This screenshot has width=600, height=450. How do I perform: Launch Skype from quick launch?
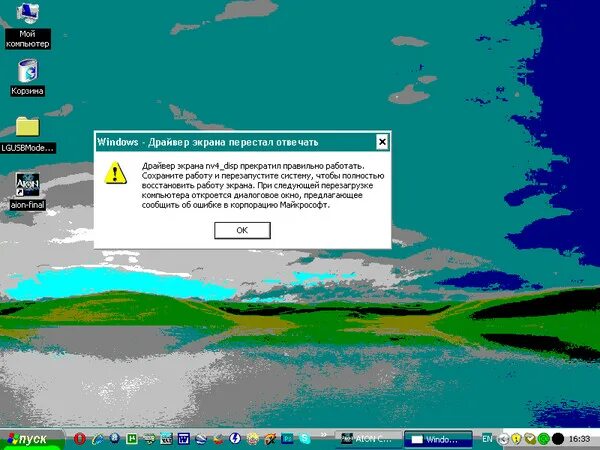[305, 439]
